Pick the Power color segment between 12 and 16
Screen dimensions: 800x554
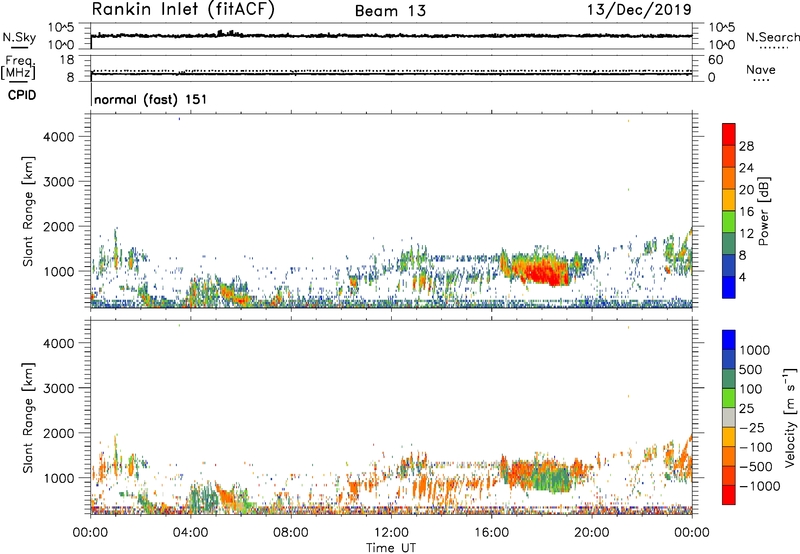729,222
